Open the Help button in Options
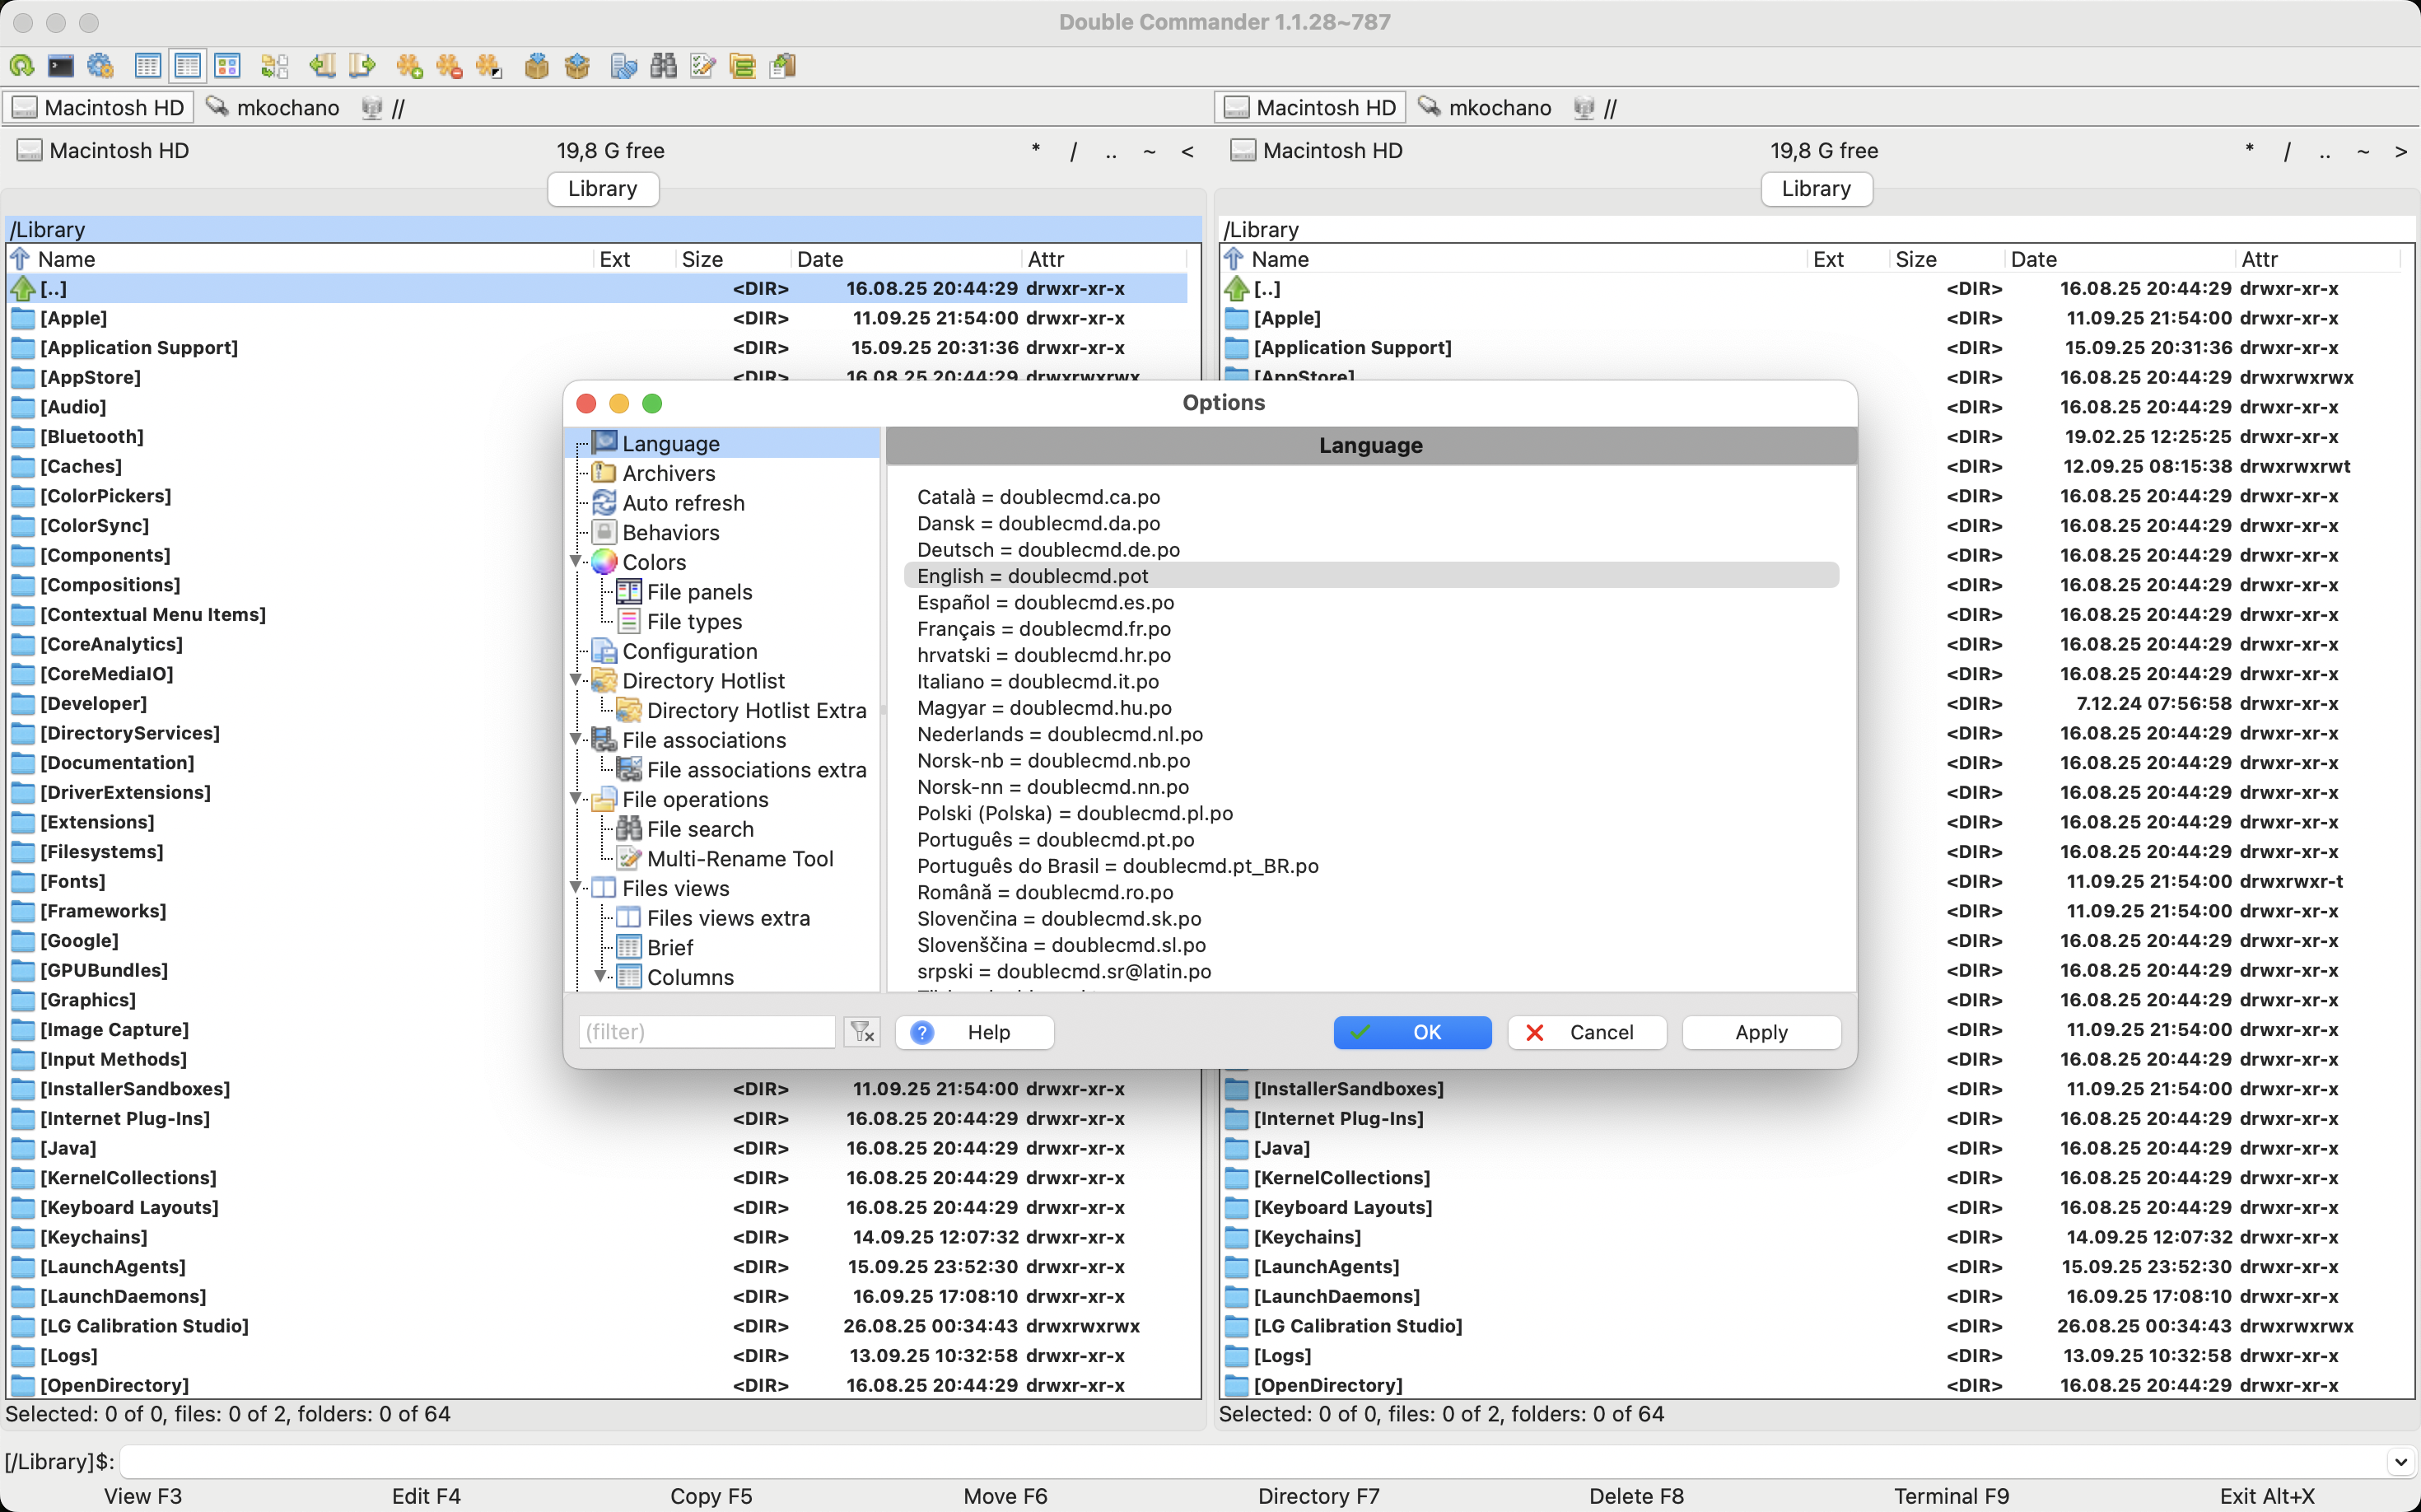2421x1512 pixels. click(x=974, y=1032)
